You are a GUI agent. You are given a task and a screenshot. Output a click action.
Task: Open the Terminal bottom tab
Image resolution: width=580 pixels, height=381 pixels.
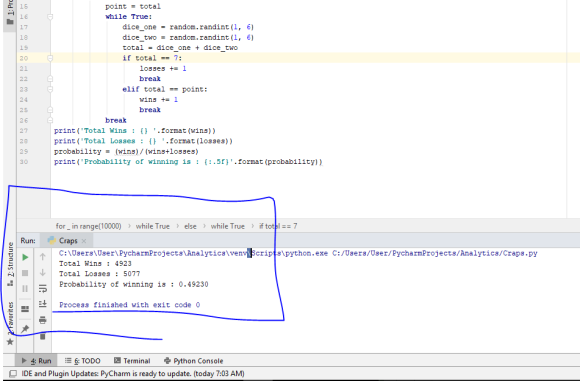pyautogui.click(x=132, y=361)
